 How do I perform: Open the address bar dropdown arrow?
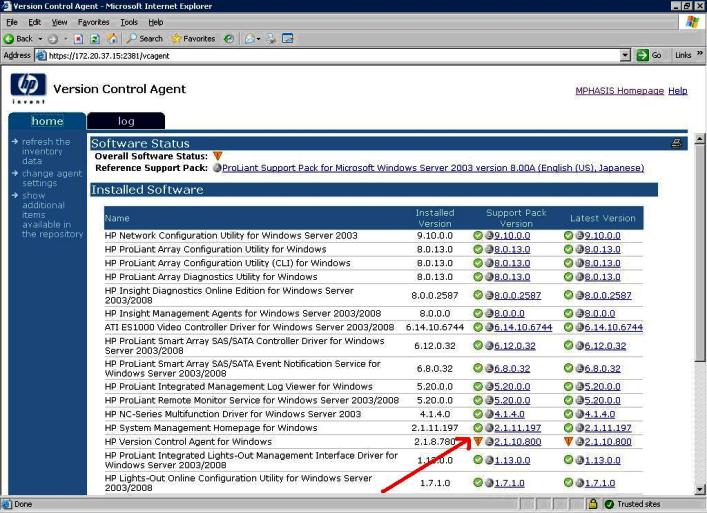click(x=626, y=55)
